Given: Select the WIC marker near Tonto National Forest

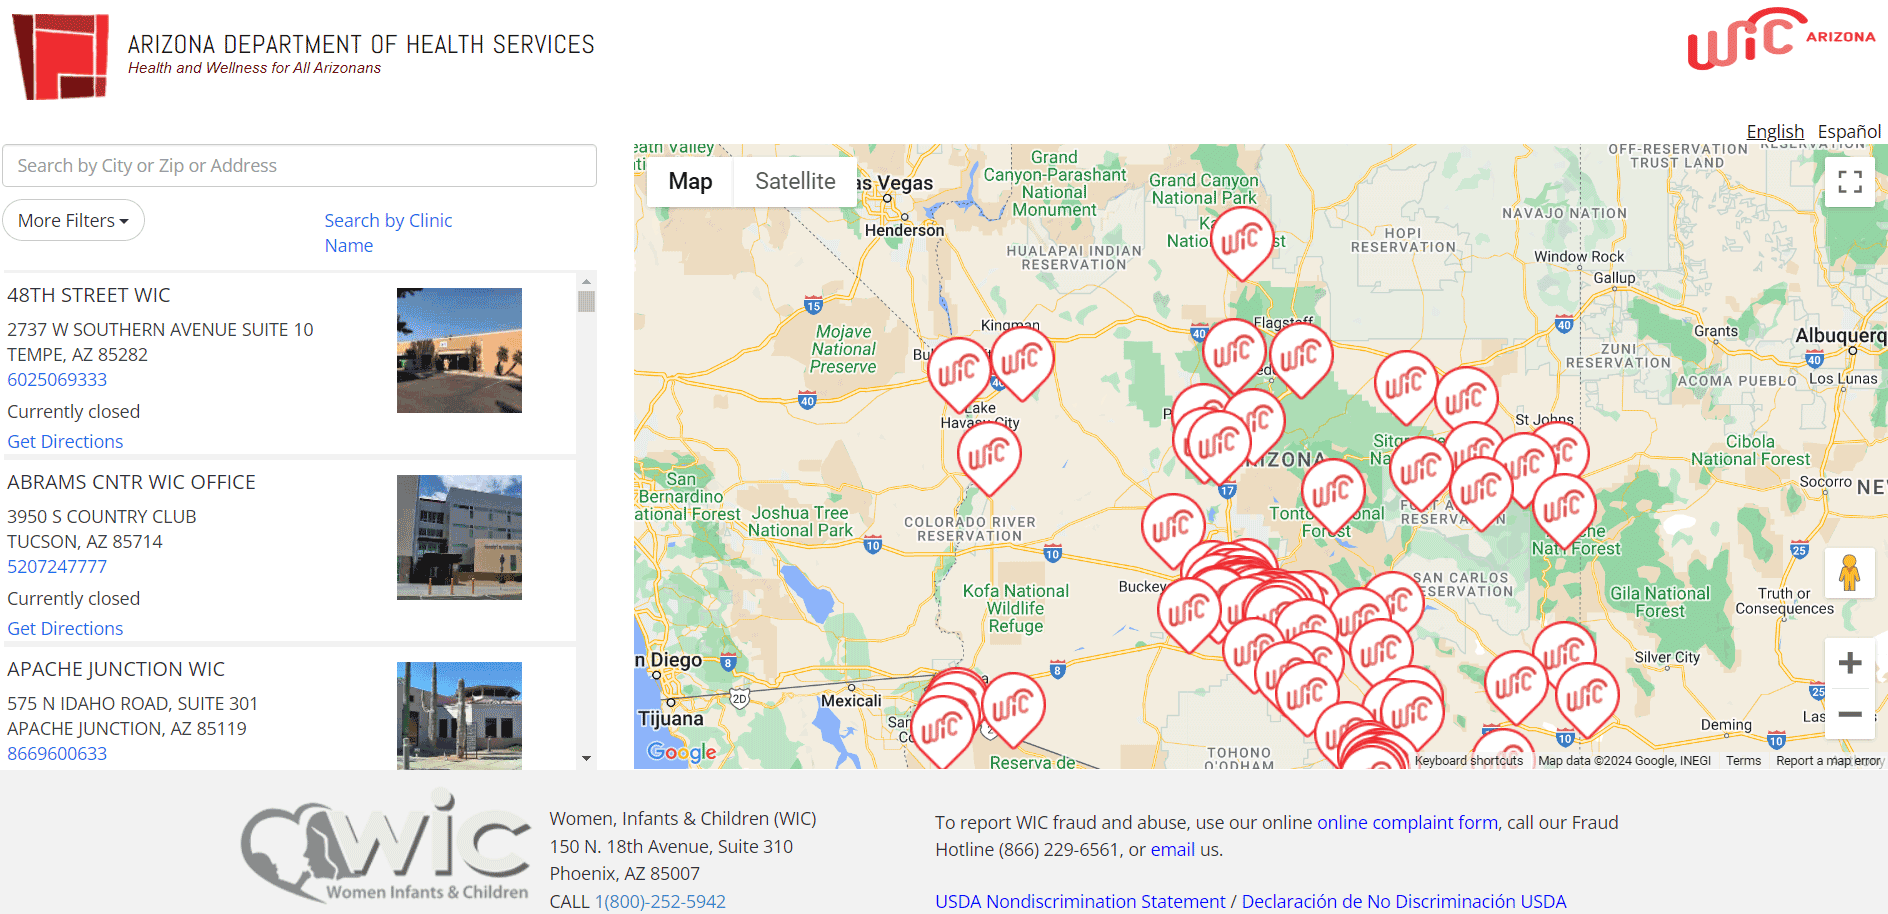Looking at the screenshot, I should (1333, 493).
